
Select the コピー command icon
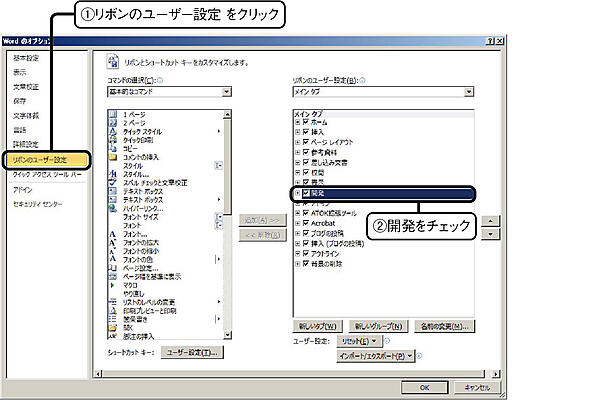[114, 148]
